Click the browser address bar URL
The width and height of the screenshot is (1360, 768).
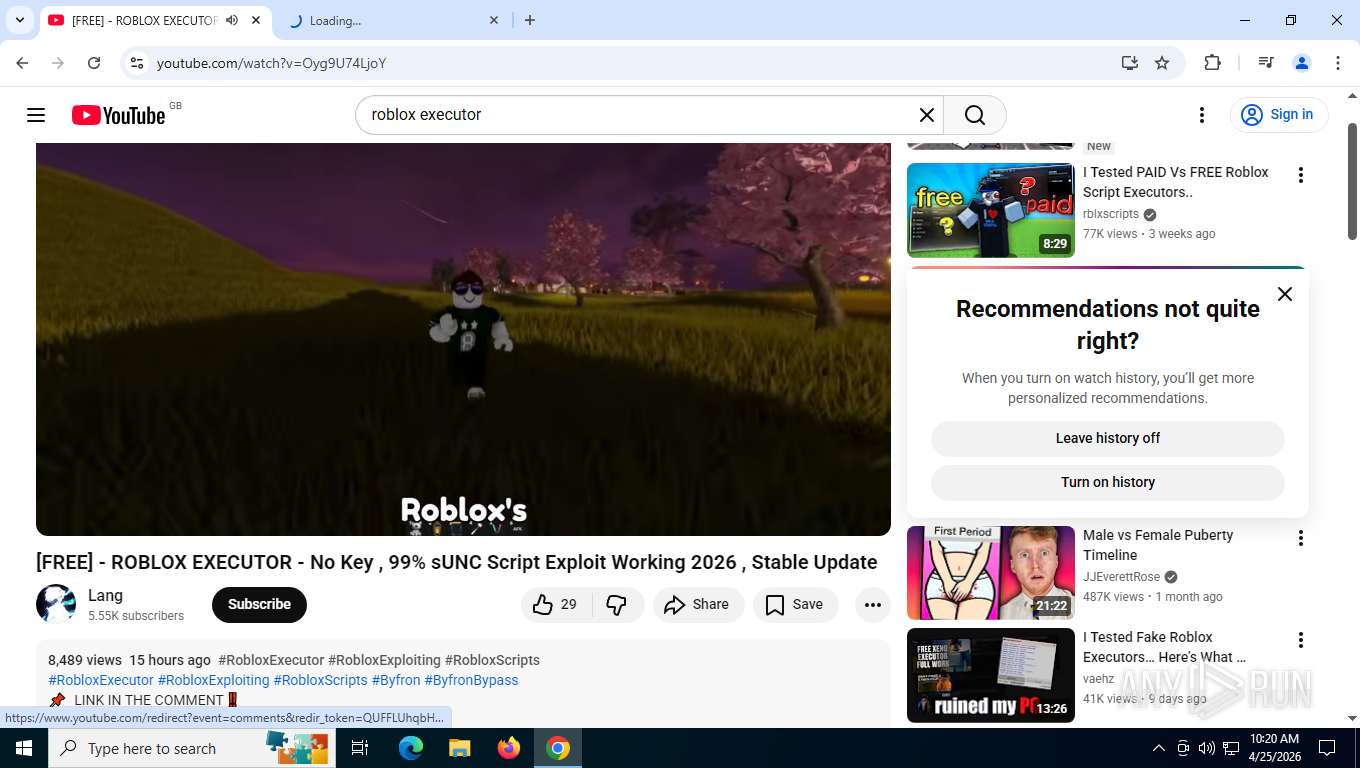click(x=271, y=63)
